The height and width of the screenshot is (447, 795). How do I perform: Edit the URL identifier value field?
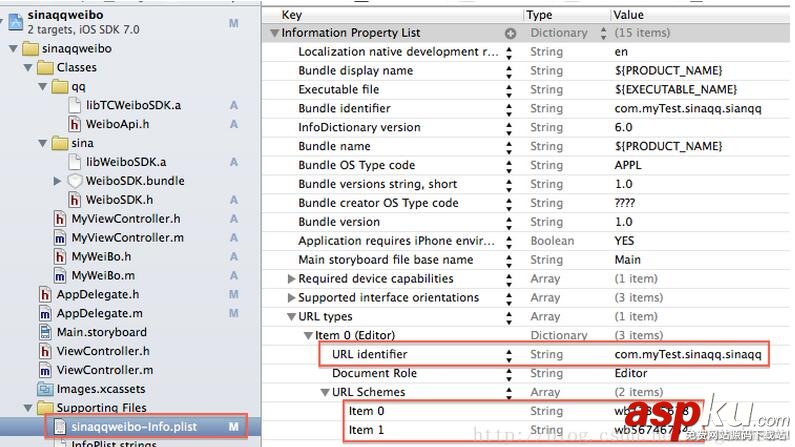[x=688, y=355]
